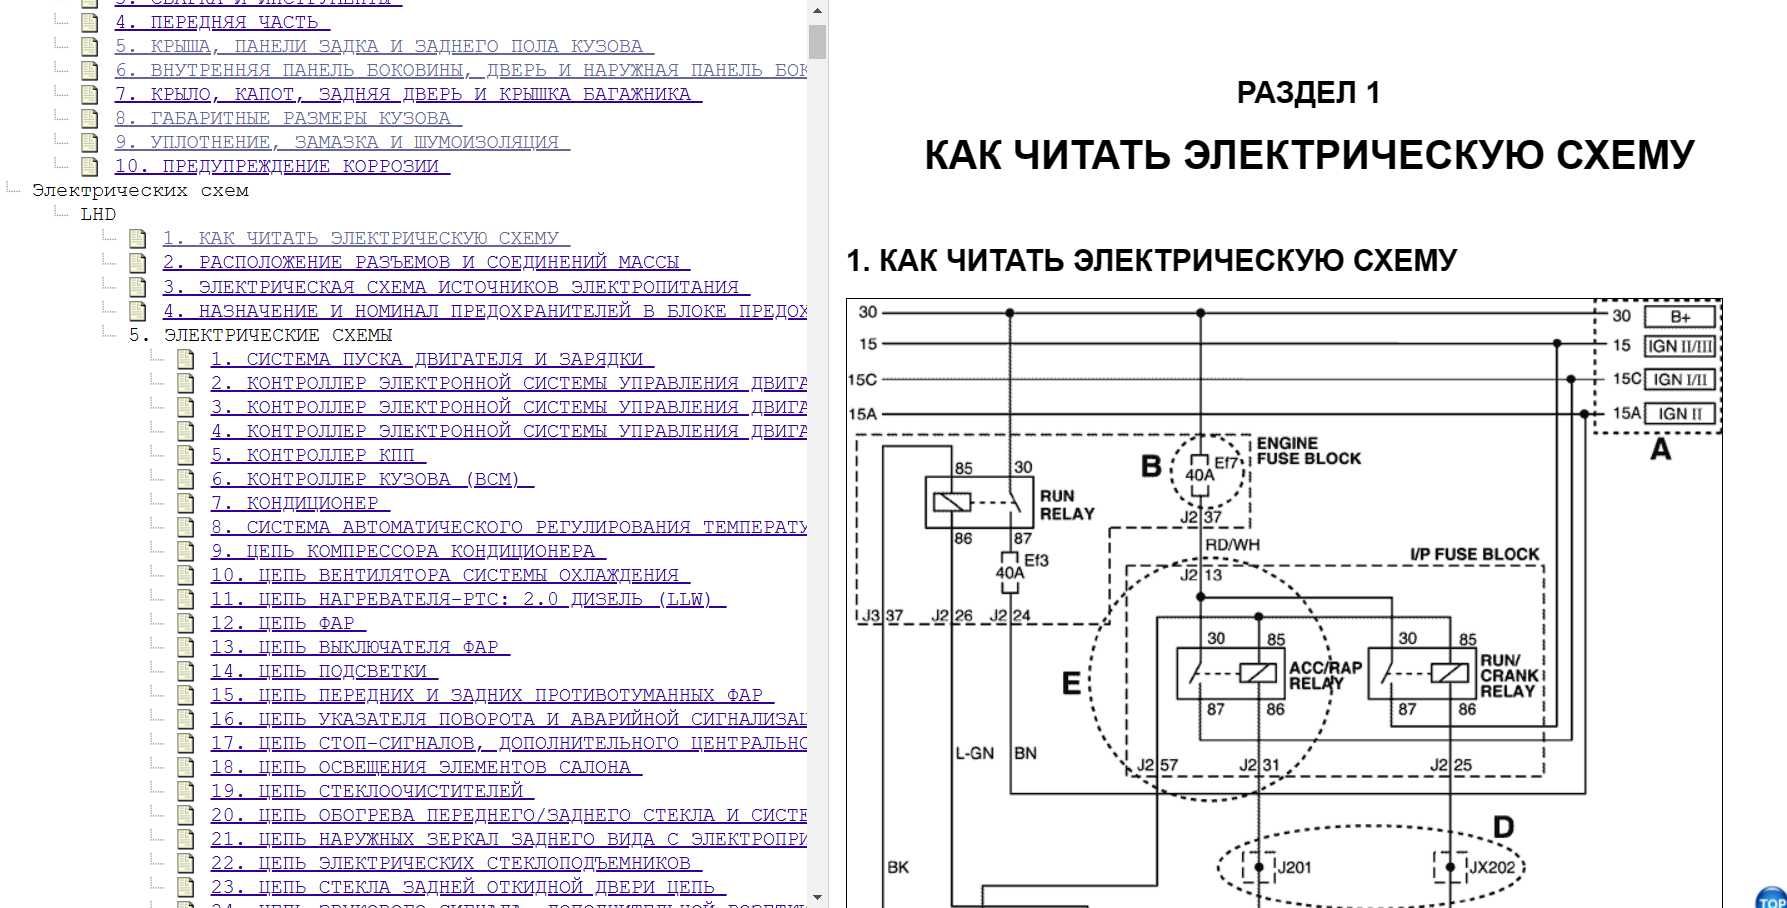
Task: Click page icon beside 1. КАК ЧИТАТЬ
Action: pyautogui.click(x=138, y=238)
